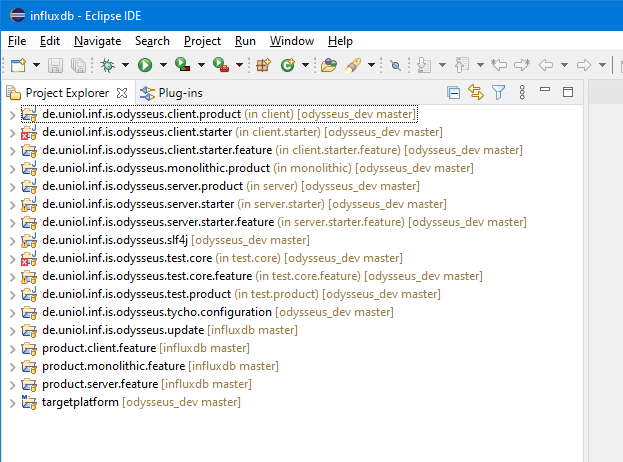This screenshot has height=462, width=623.
Task: Close the Project Explorer tab
Action: tap(122, 93)
